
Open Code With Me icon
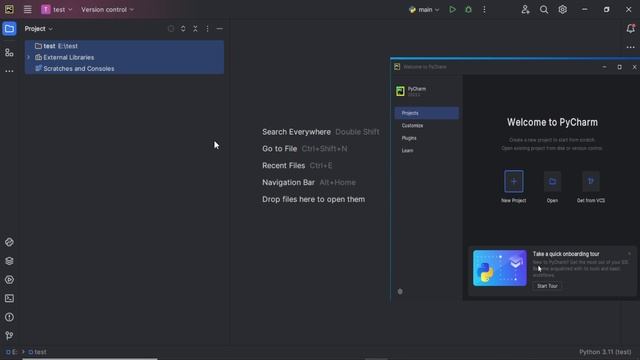pyautogui.click(x=525, y=9)
